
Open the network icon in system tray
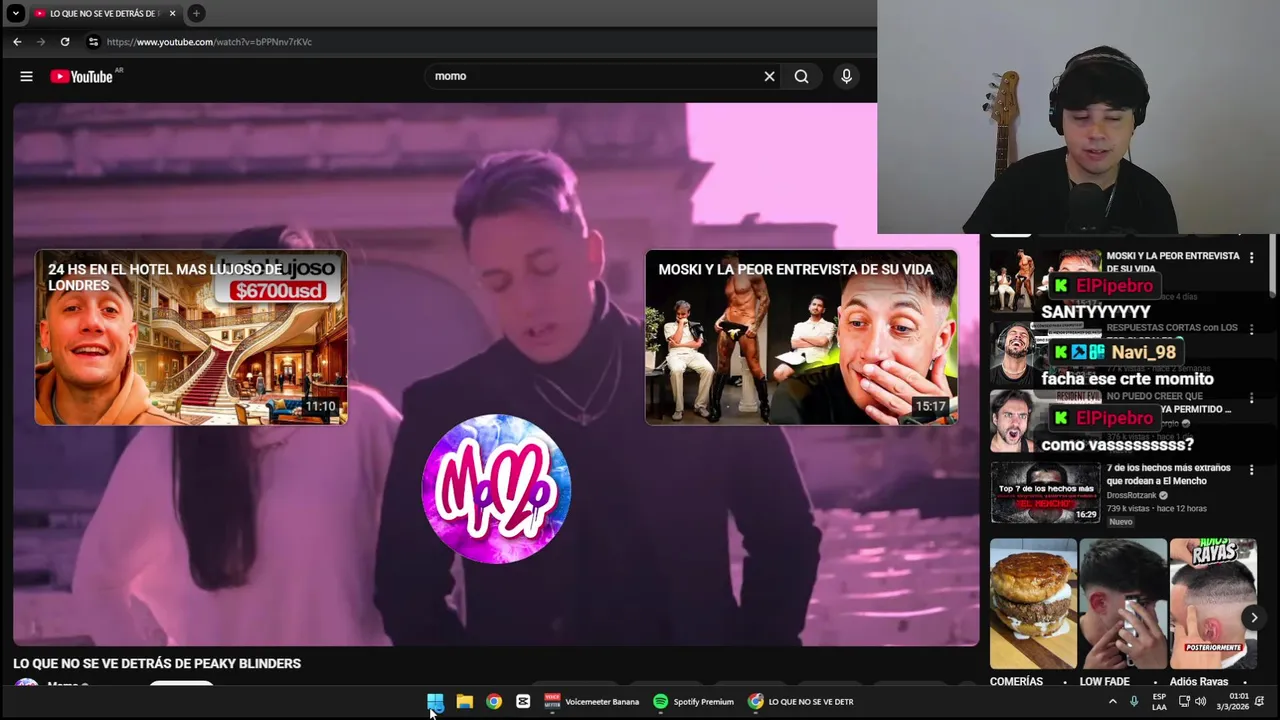1183,701
